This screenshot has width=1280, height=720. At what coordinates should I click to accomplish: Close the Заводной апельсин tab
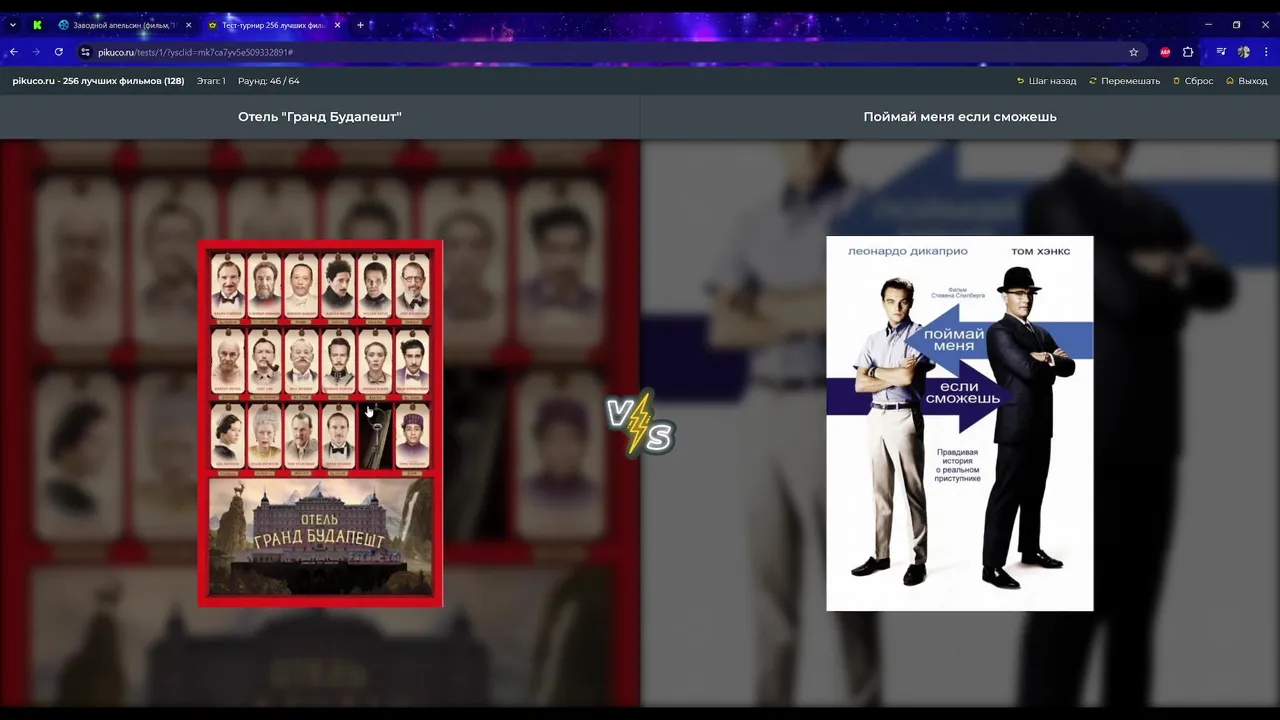(188, 25)
